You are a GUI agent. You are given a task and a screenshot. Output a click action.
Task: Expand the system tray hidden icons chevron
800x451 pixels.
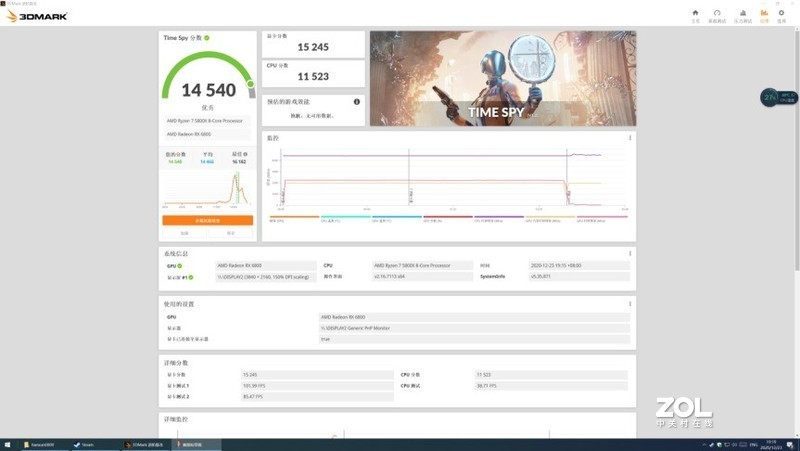704,445
